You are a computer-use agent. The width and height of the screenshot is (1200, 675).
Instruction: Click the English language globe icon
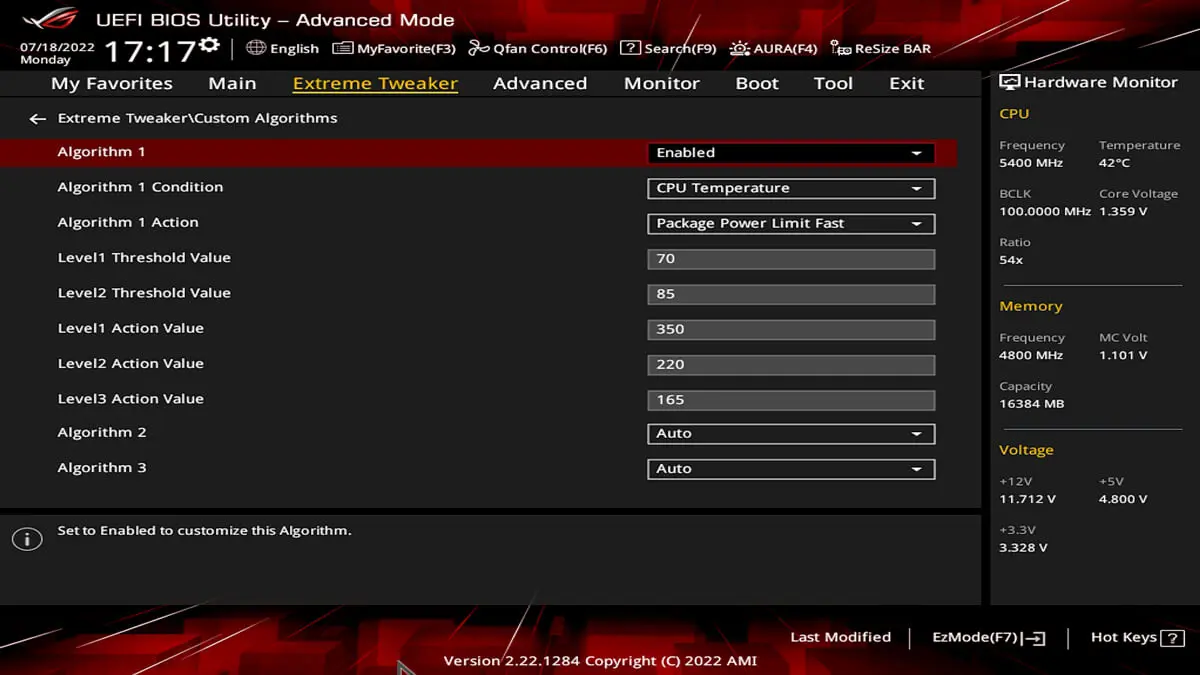pos(256,48)
